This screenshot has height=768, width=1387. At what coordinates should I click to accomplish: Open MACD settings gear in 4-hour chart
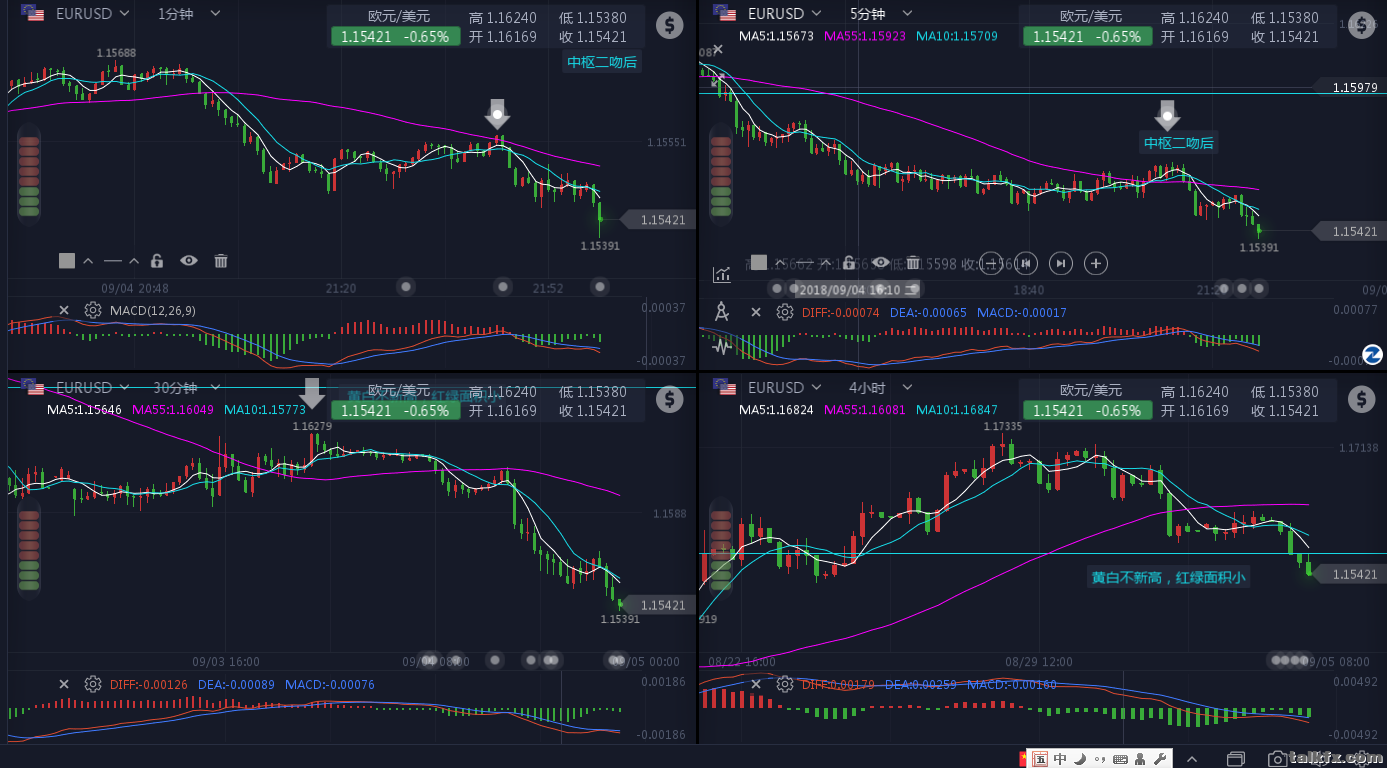coord(785,685)
